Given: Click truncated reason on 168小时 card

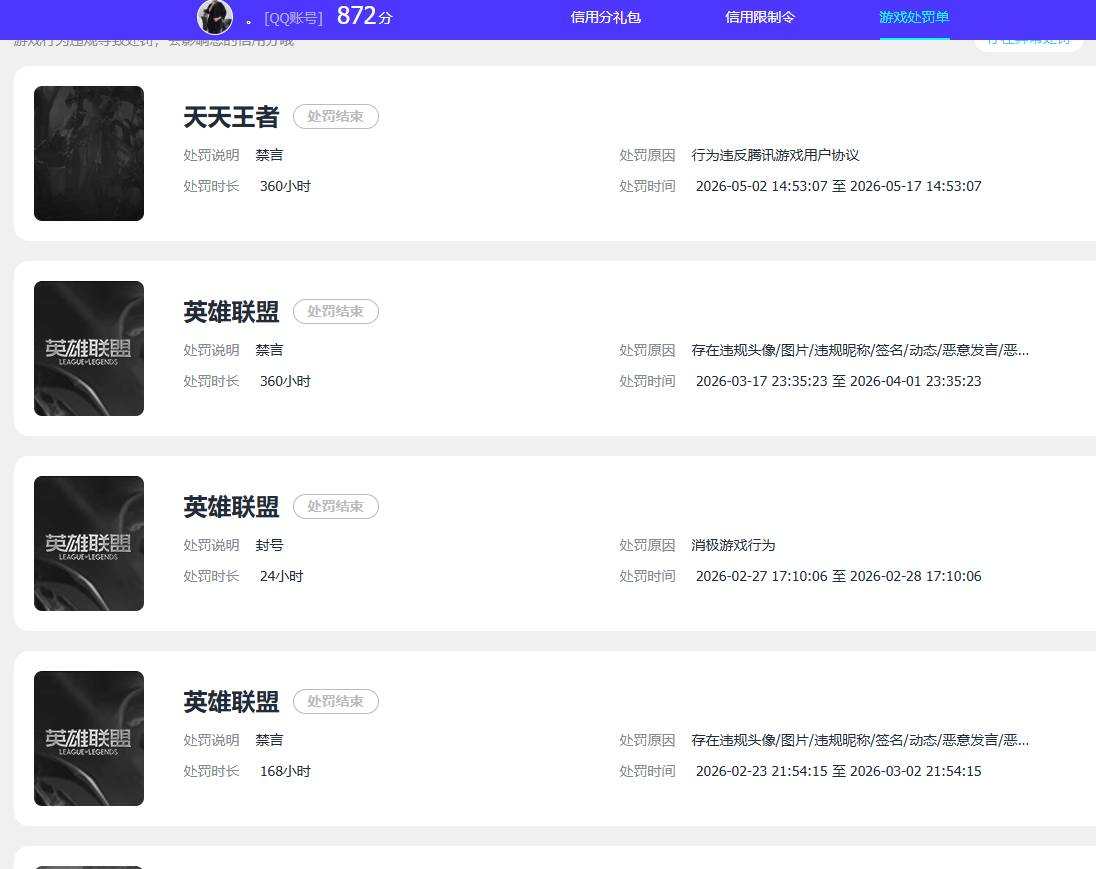Looking at the screenshot, I should (860, 740).
